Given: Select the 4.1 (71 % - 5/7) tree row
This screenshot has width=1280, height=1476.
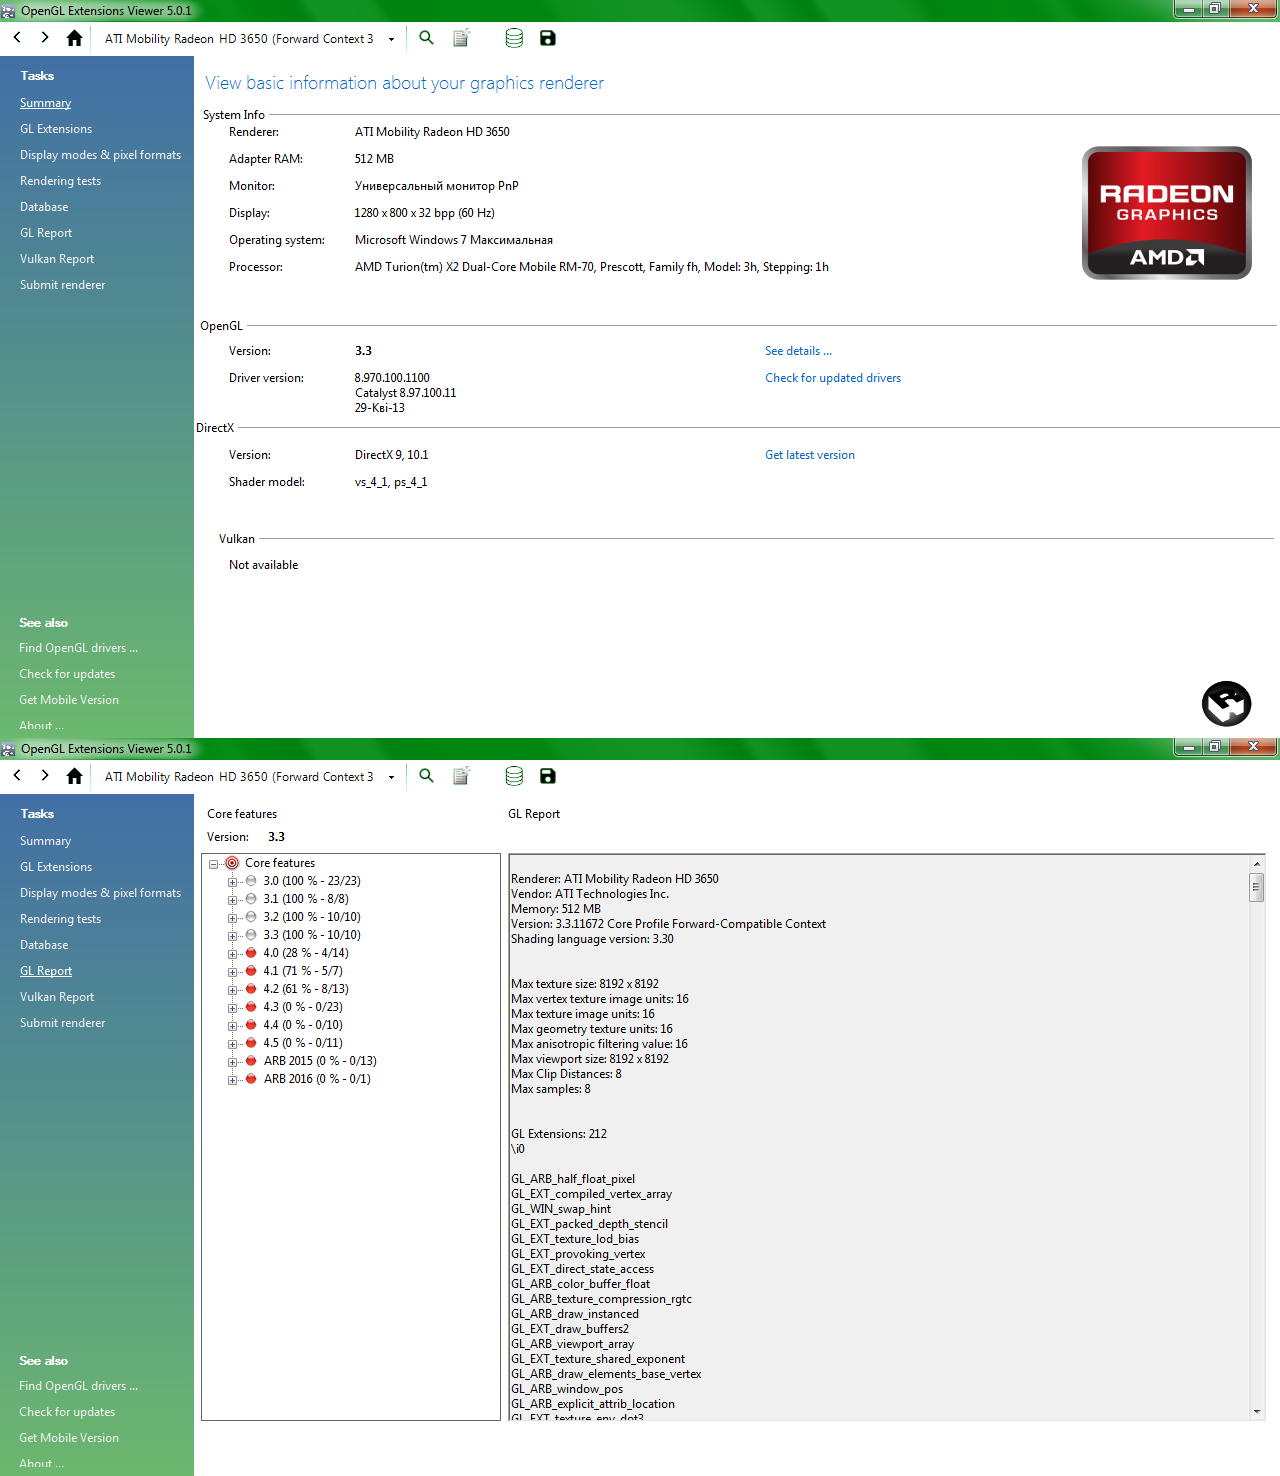Looking at the screenshot, I should click(x=303, y=971).
